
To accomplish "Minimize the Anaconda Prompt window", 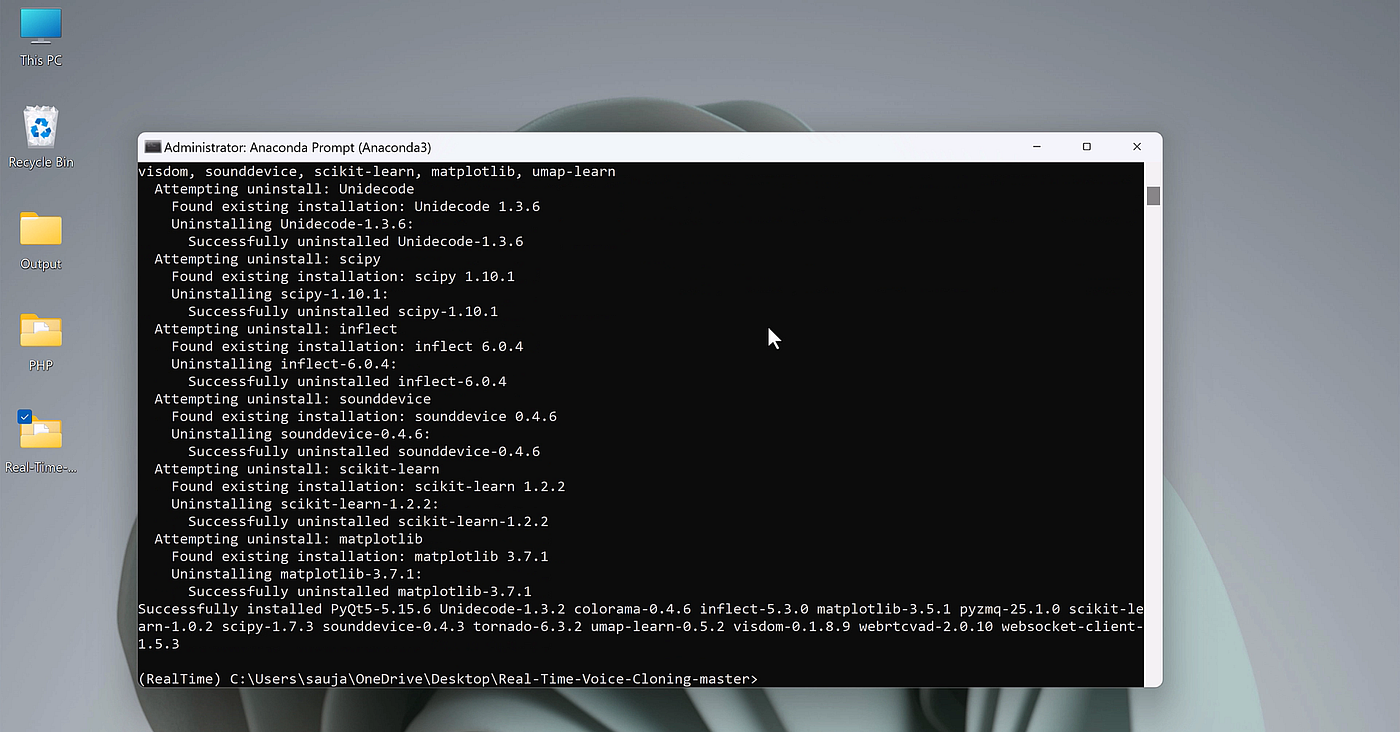I will coord(1037,147).
